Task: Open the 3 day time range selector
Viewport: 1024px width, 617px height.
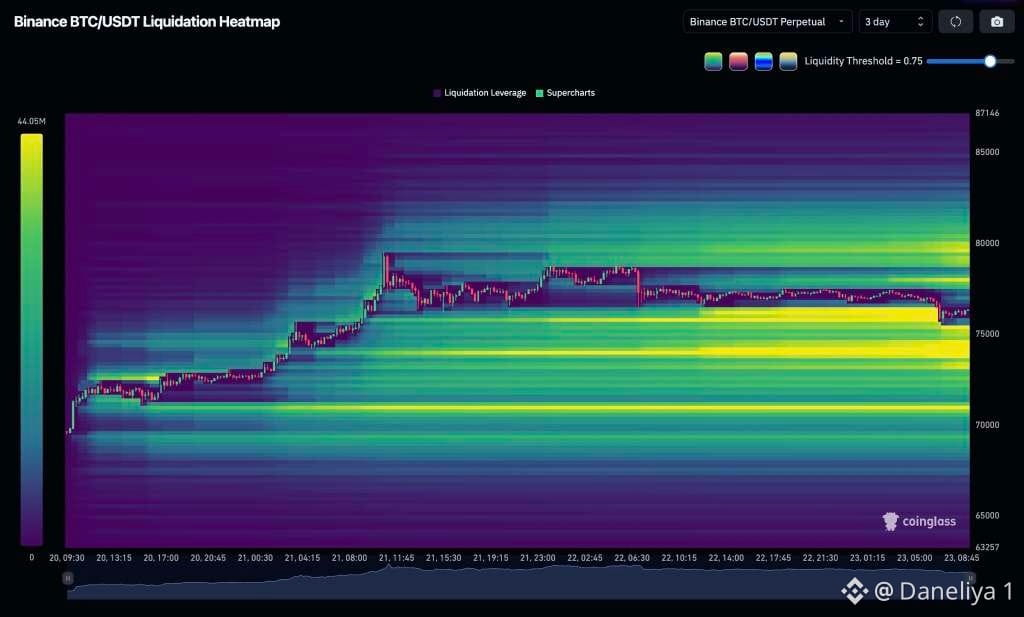Action: (895, 22)
